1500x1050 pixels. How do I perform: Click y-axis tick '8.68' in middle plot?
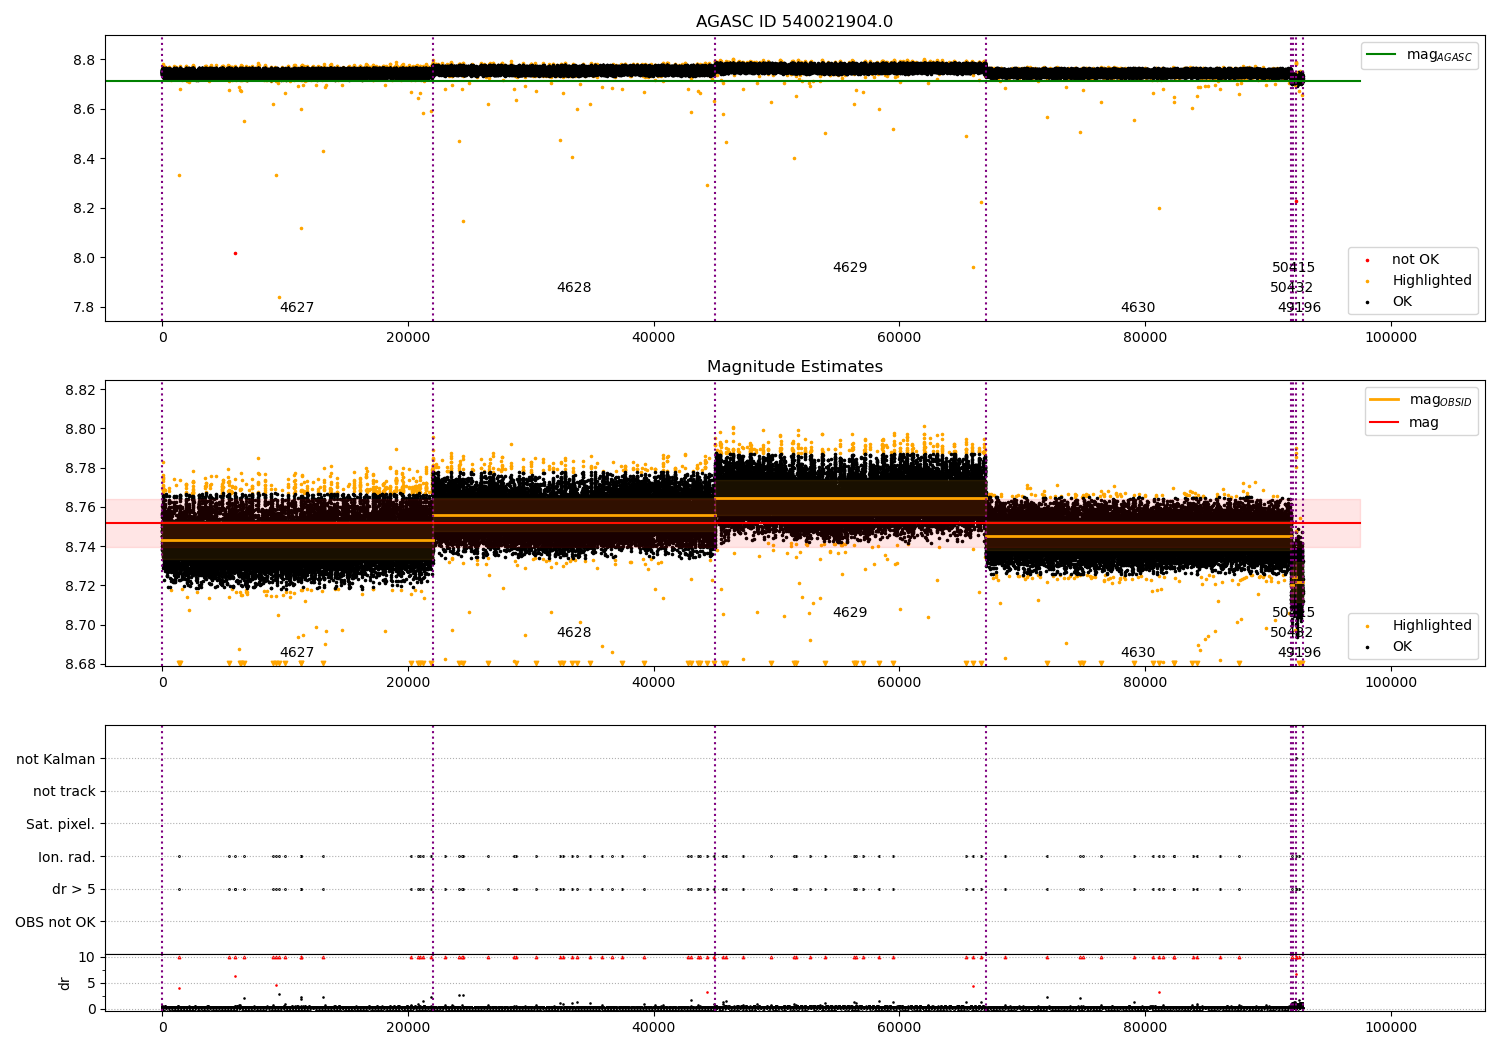(x=81, y=664)
